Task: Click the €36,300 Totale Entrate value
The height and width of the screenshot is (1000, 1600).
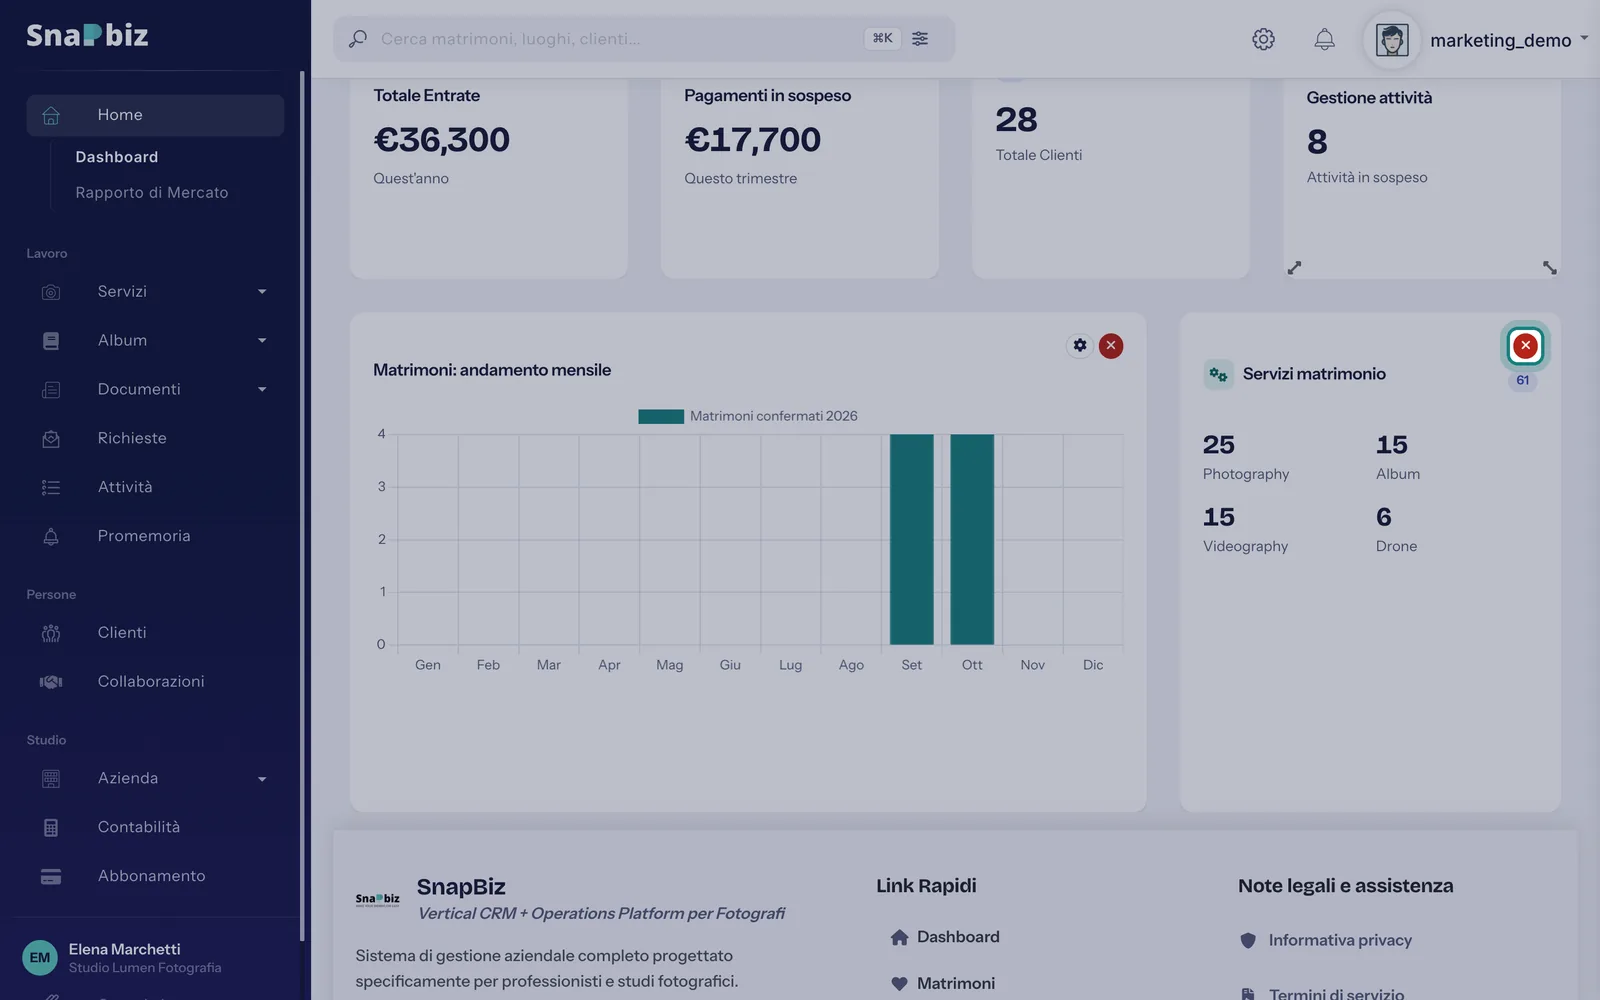Action: (x=442, y=139)
